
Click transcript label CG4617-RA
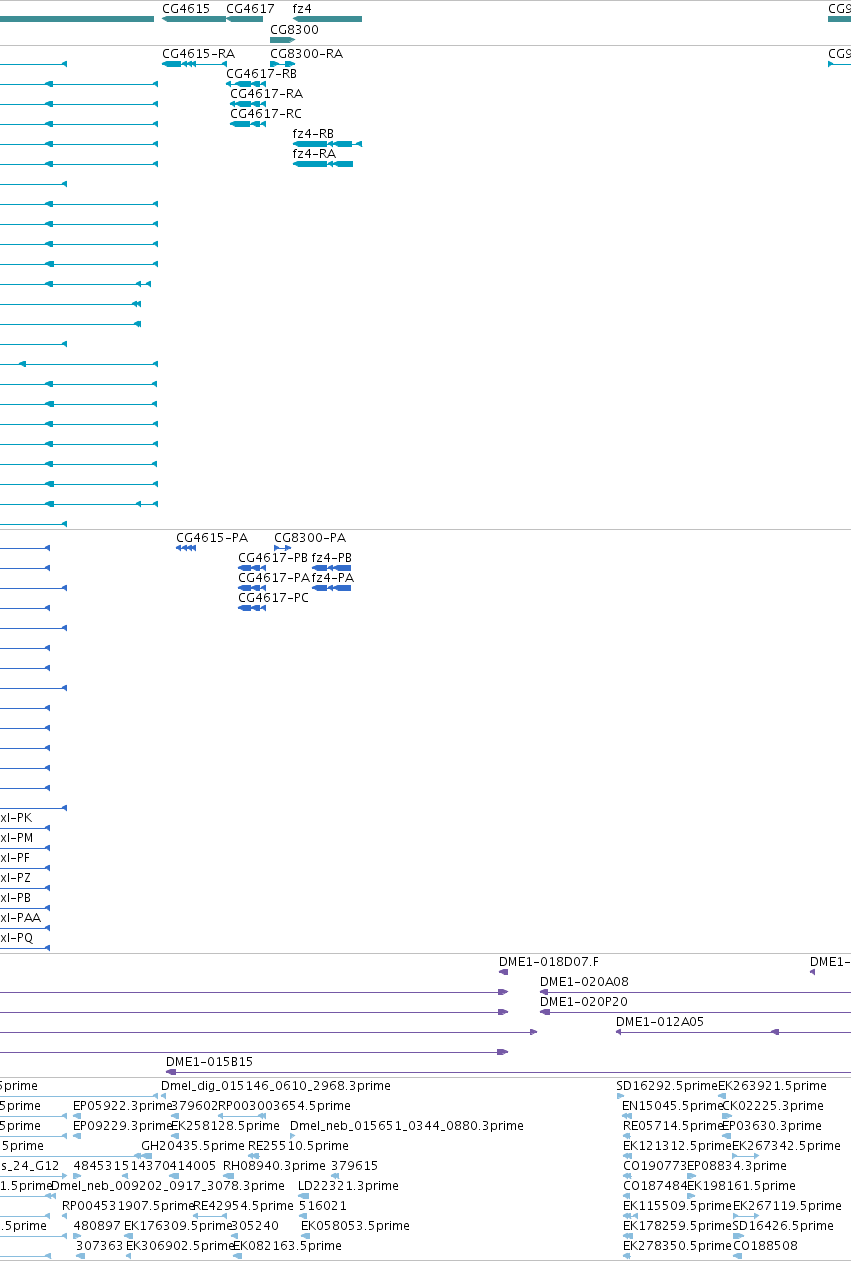[x=266, y=94]
